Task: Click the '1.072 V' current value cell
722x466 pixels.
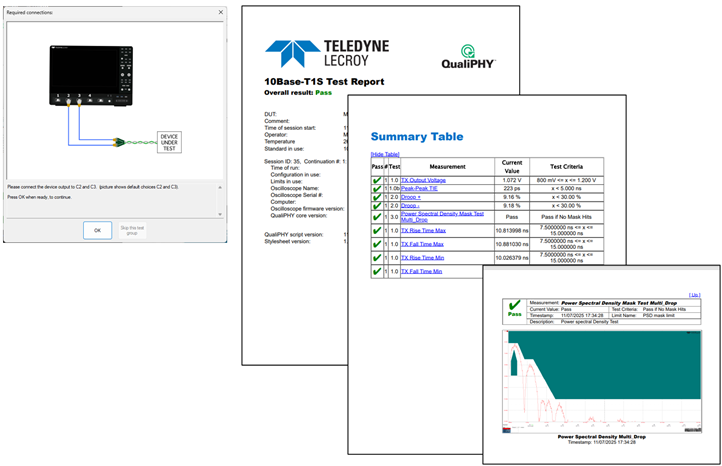Action: click(x=512, y=180)
